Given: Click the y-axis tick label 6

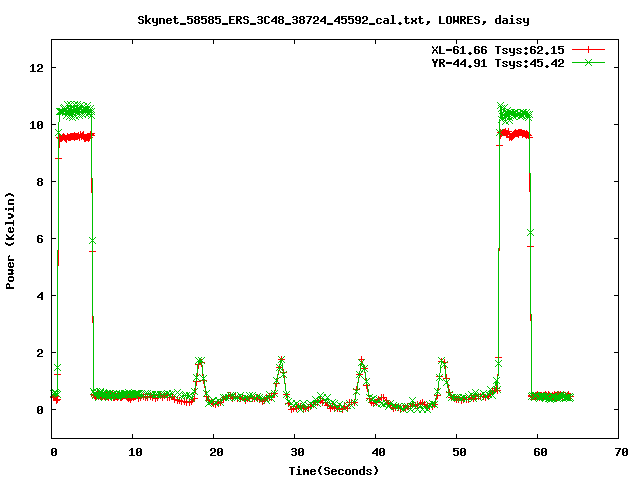Looking at the screenshot, I should (40, 239).
